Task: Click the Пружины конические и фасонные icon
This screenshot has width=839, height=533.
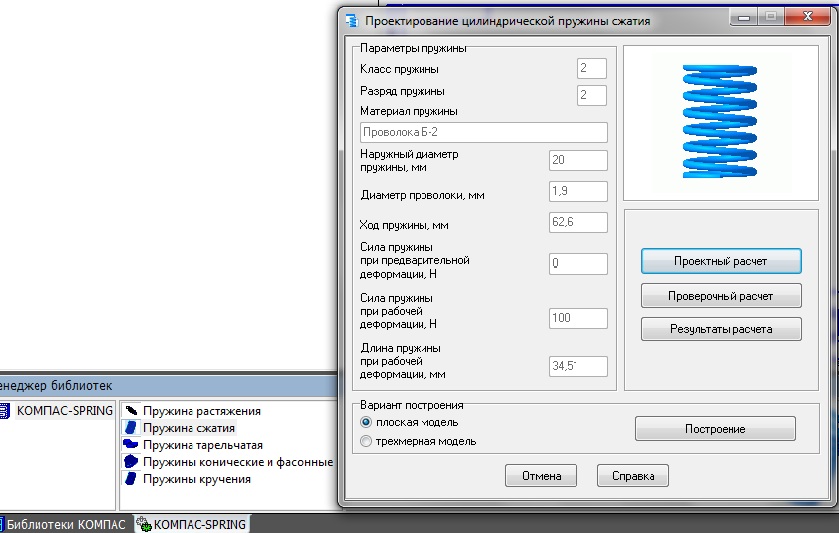Action: 131,461
